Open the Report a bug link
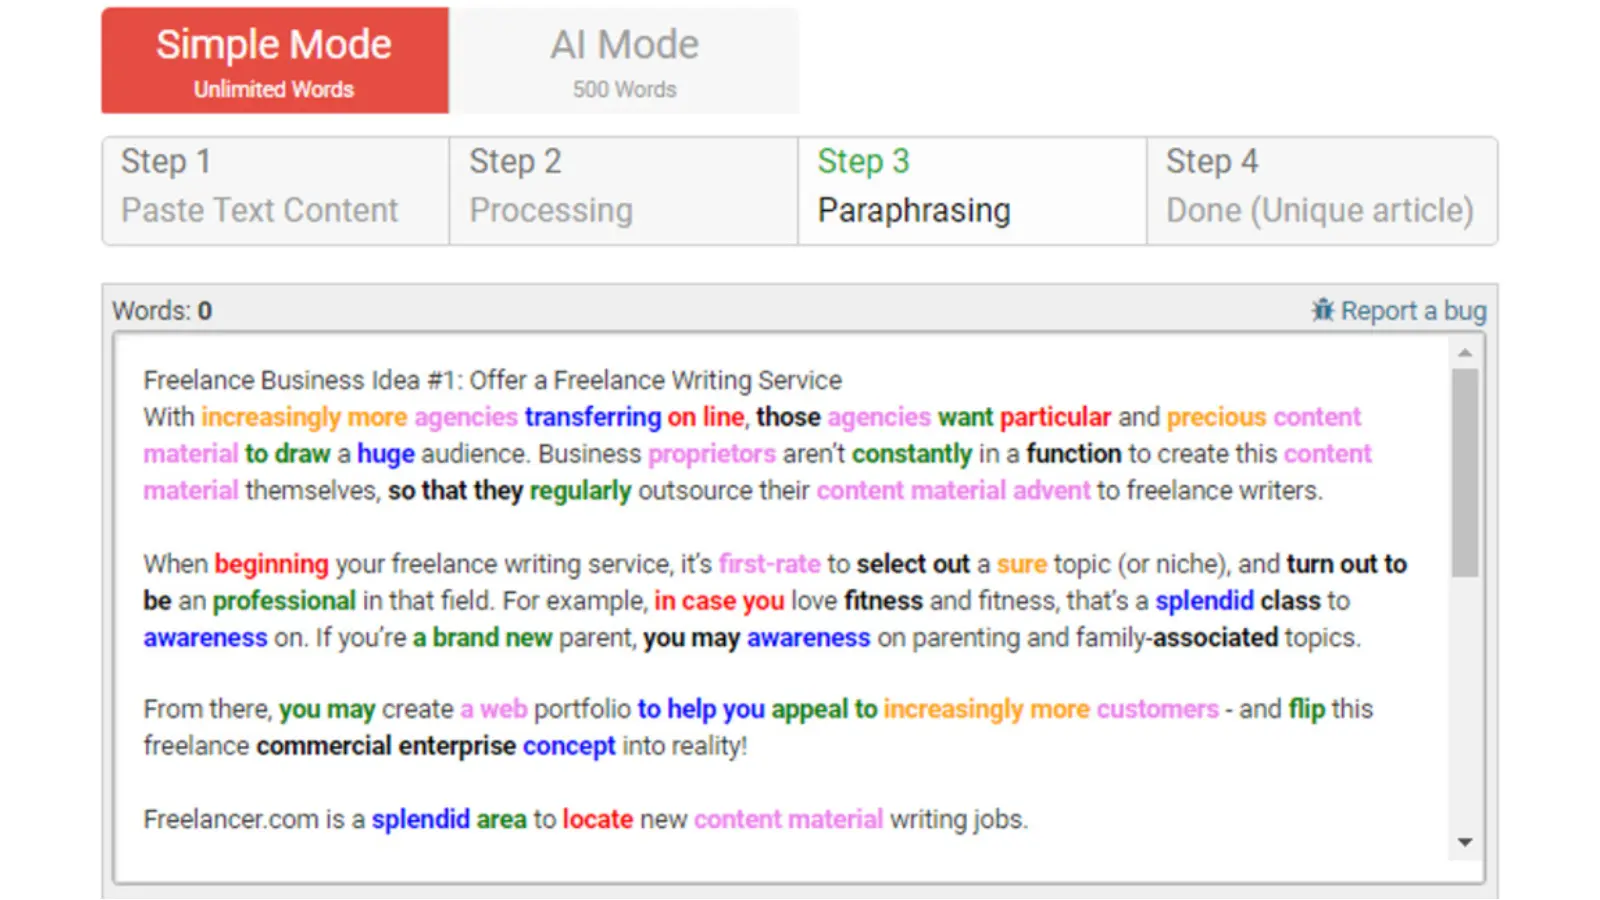 pos(1412,311)
